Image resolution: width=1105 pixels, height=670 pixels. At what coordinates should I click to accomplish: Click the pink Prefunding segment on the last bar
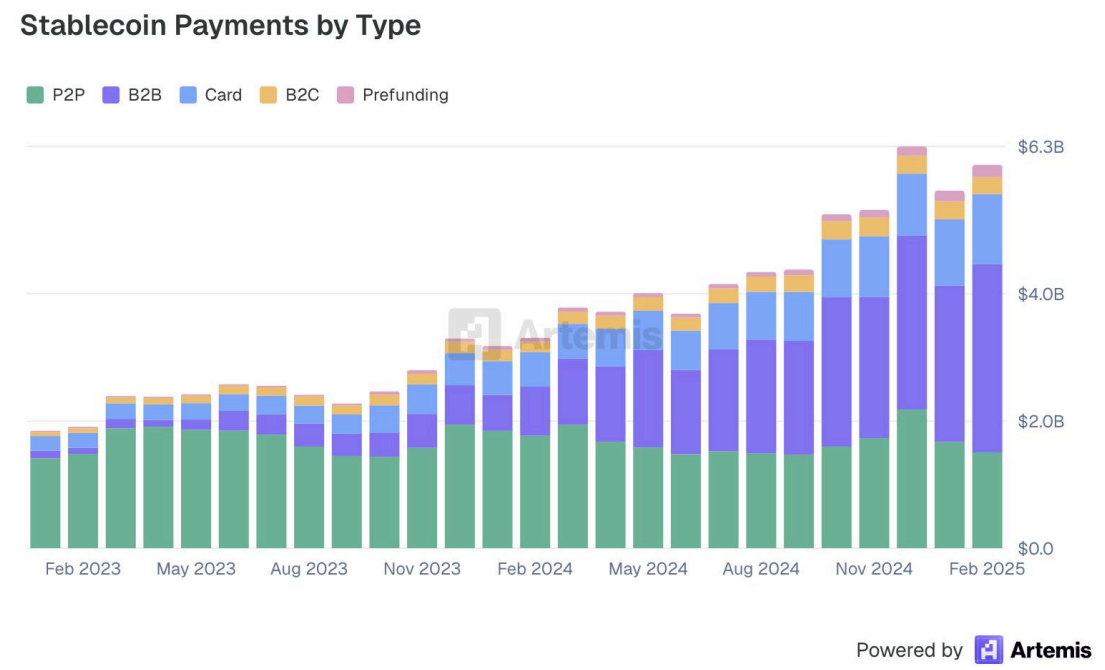pos(986,169)
